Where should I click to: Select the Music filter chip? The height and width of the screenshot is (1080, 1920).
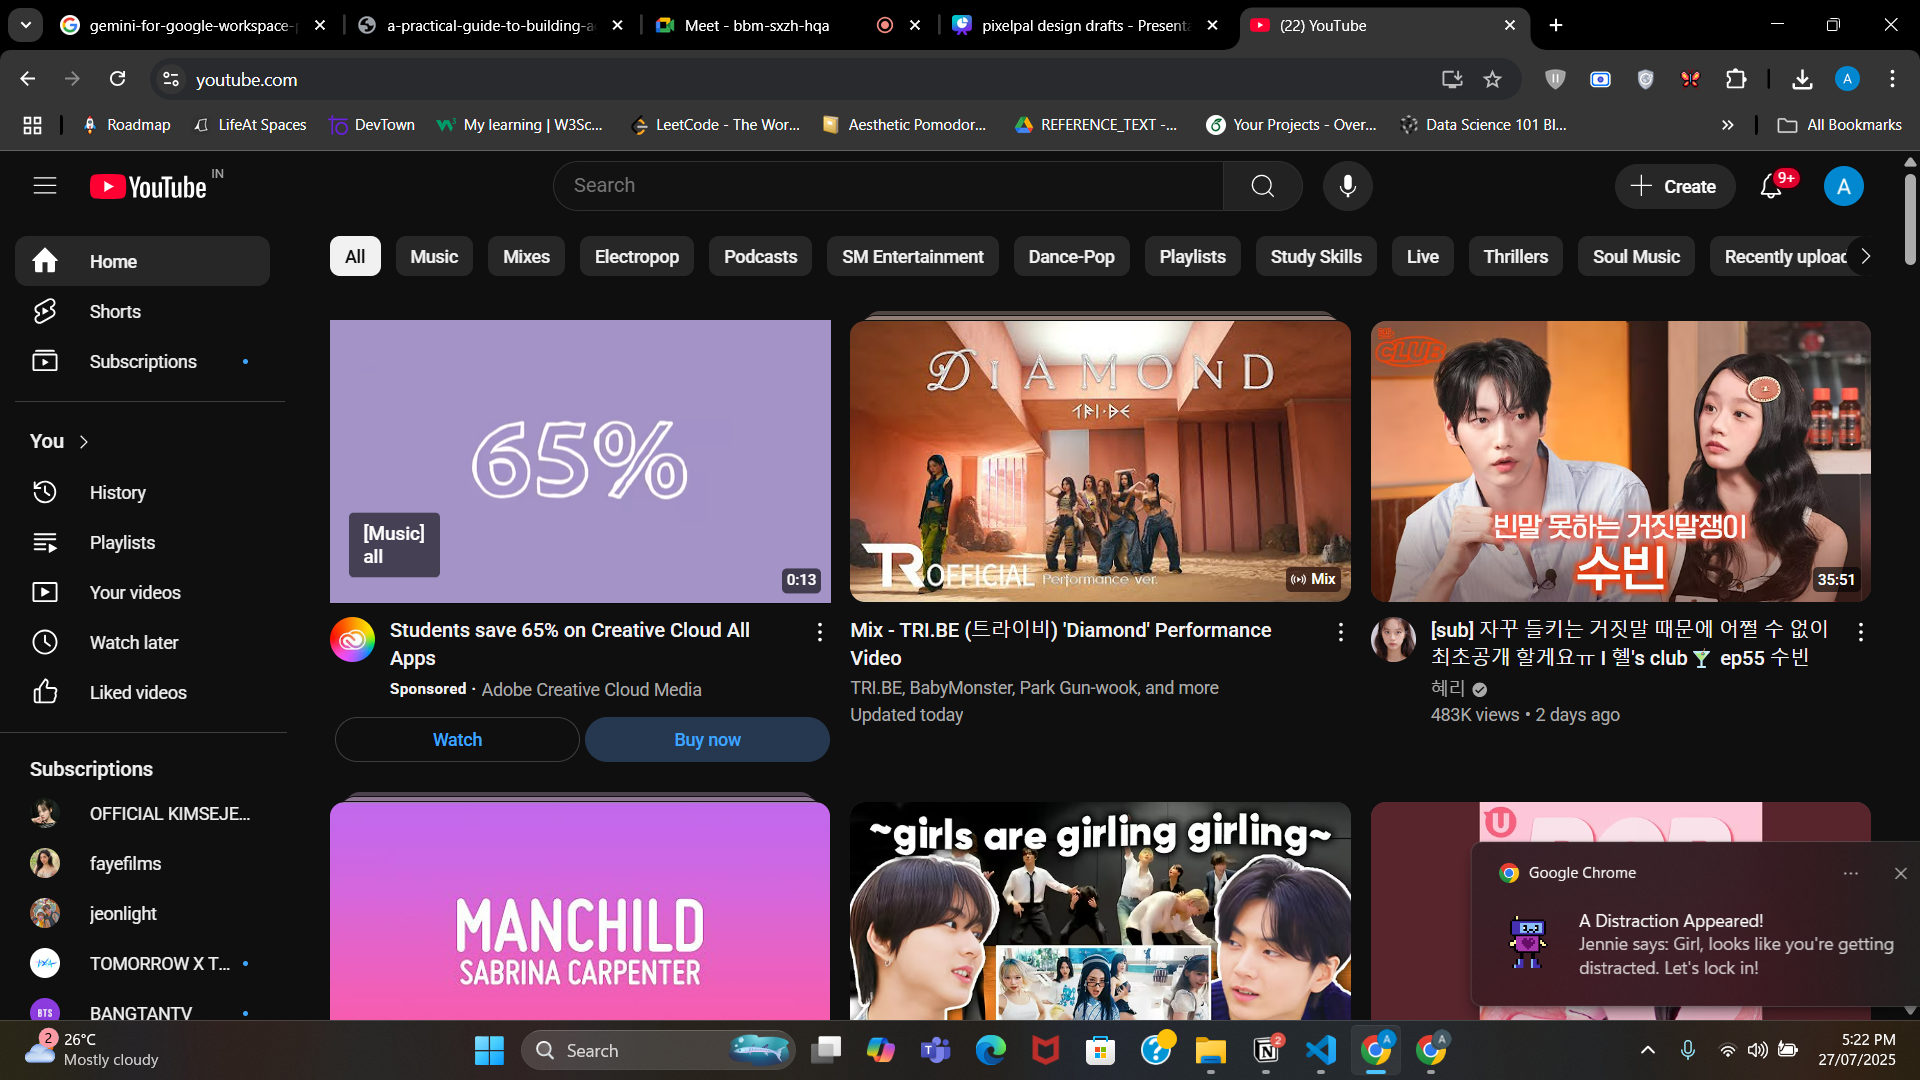coord(434,257)
